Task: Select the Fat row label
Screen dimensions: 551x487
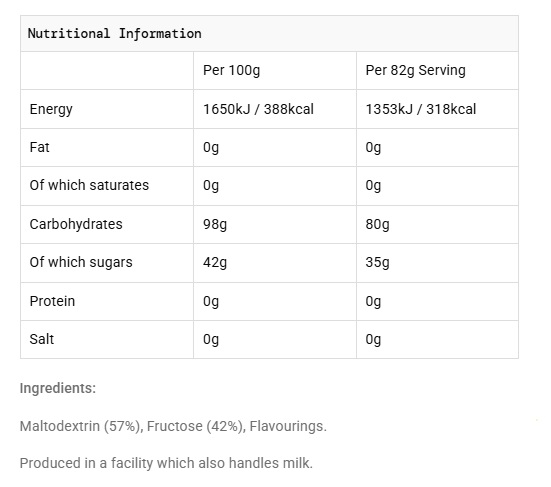Action: tap(39, 147)
